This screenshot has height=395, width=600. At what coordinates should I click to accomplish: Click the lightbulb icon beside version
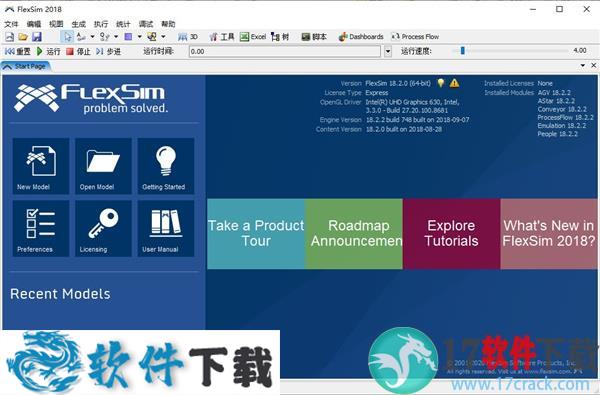441,83
